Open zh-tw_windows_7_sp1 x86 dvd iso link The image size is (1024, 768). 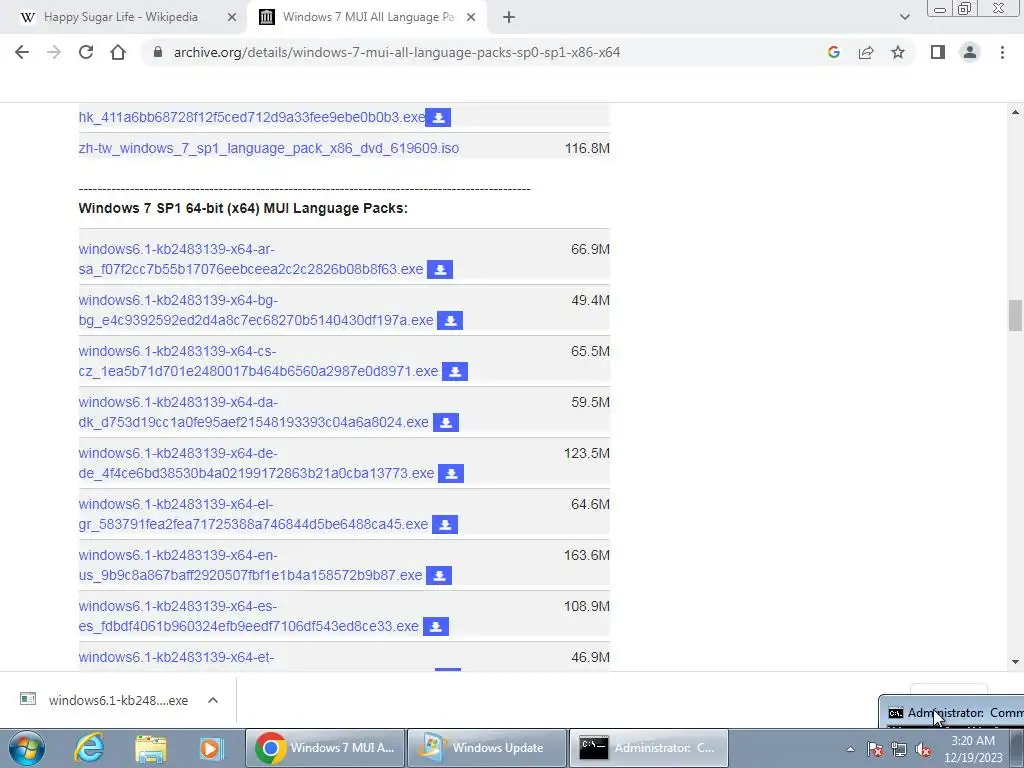pyautogui.click(x=268, y=148)
